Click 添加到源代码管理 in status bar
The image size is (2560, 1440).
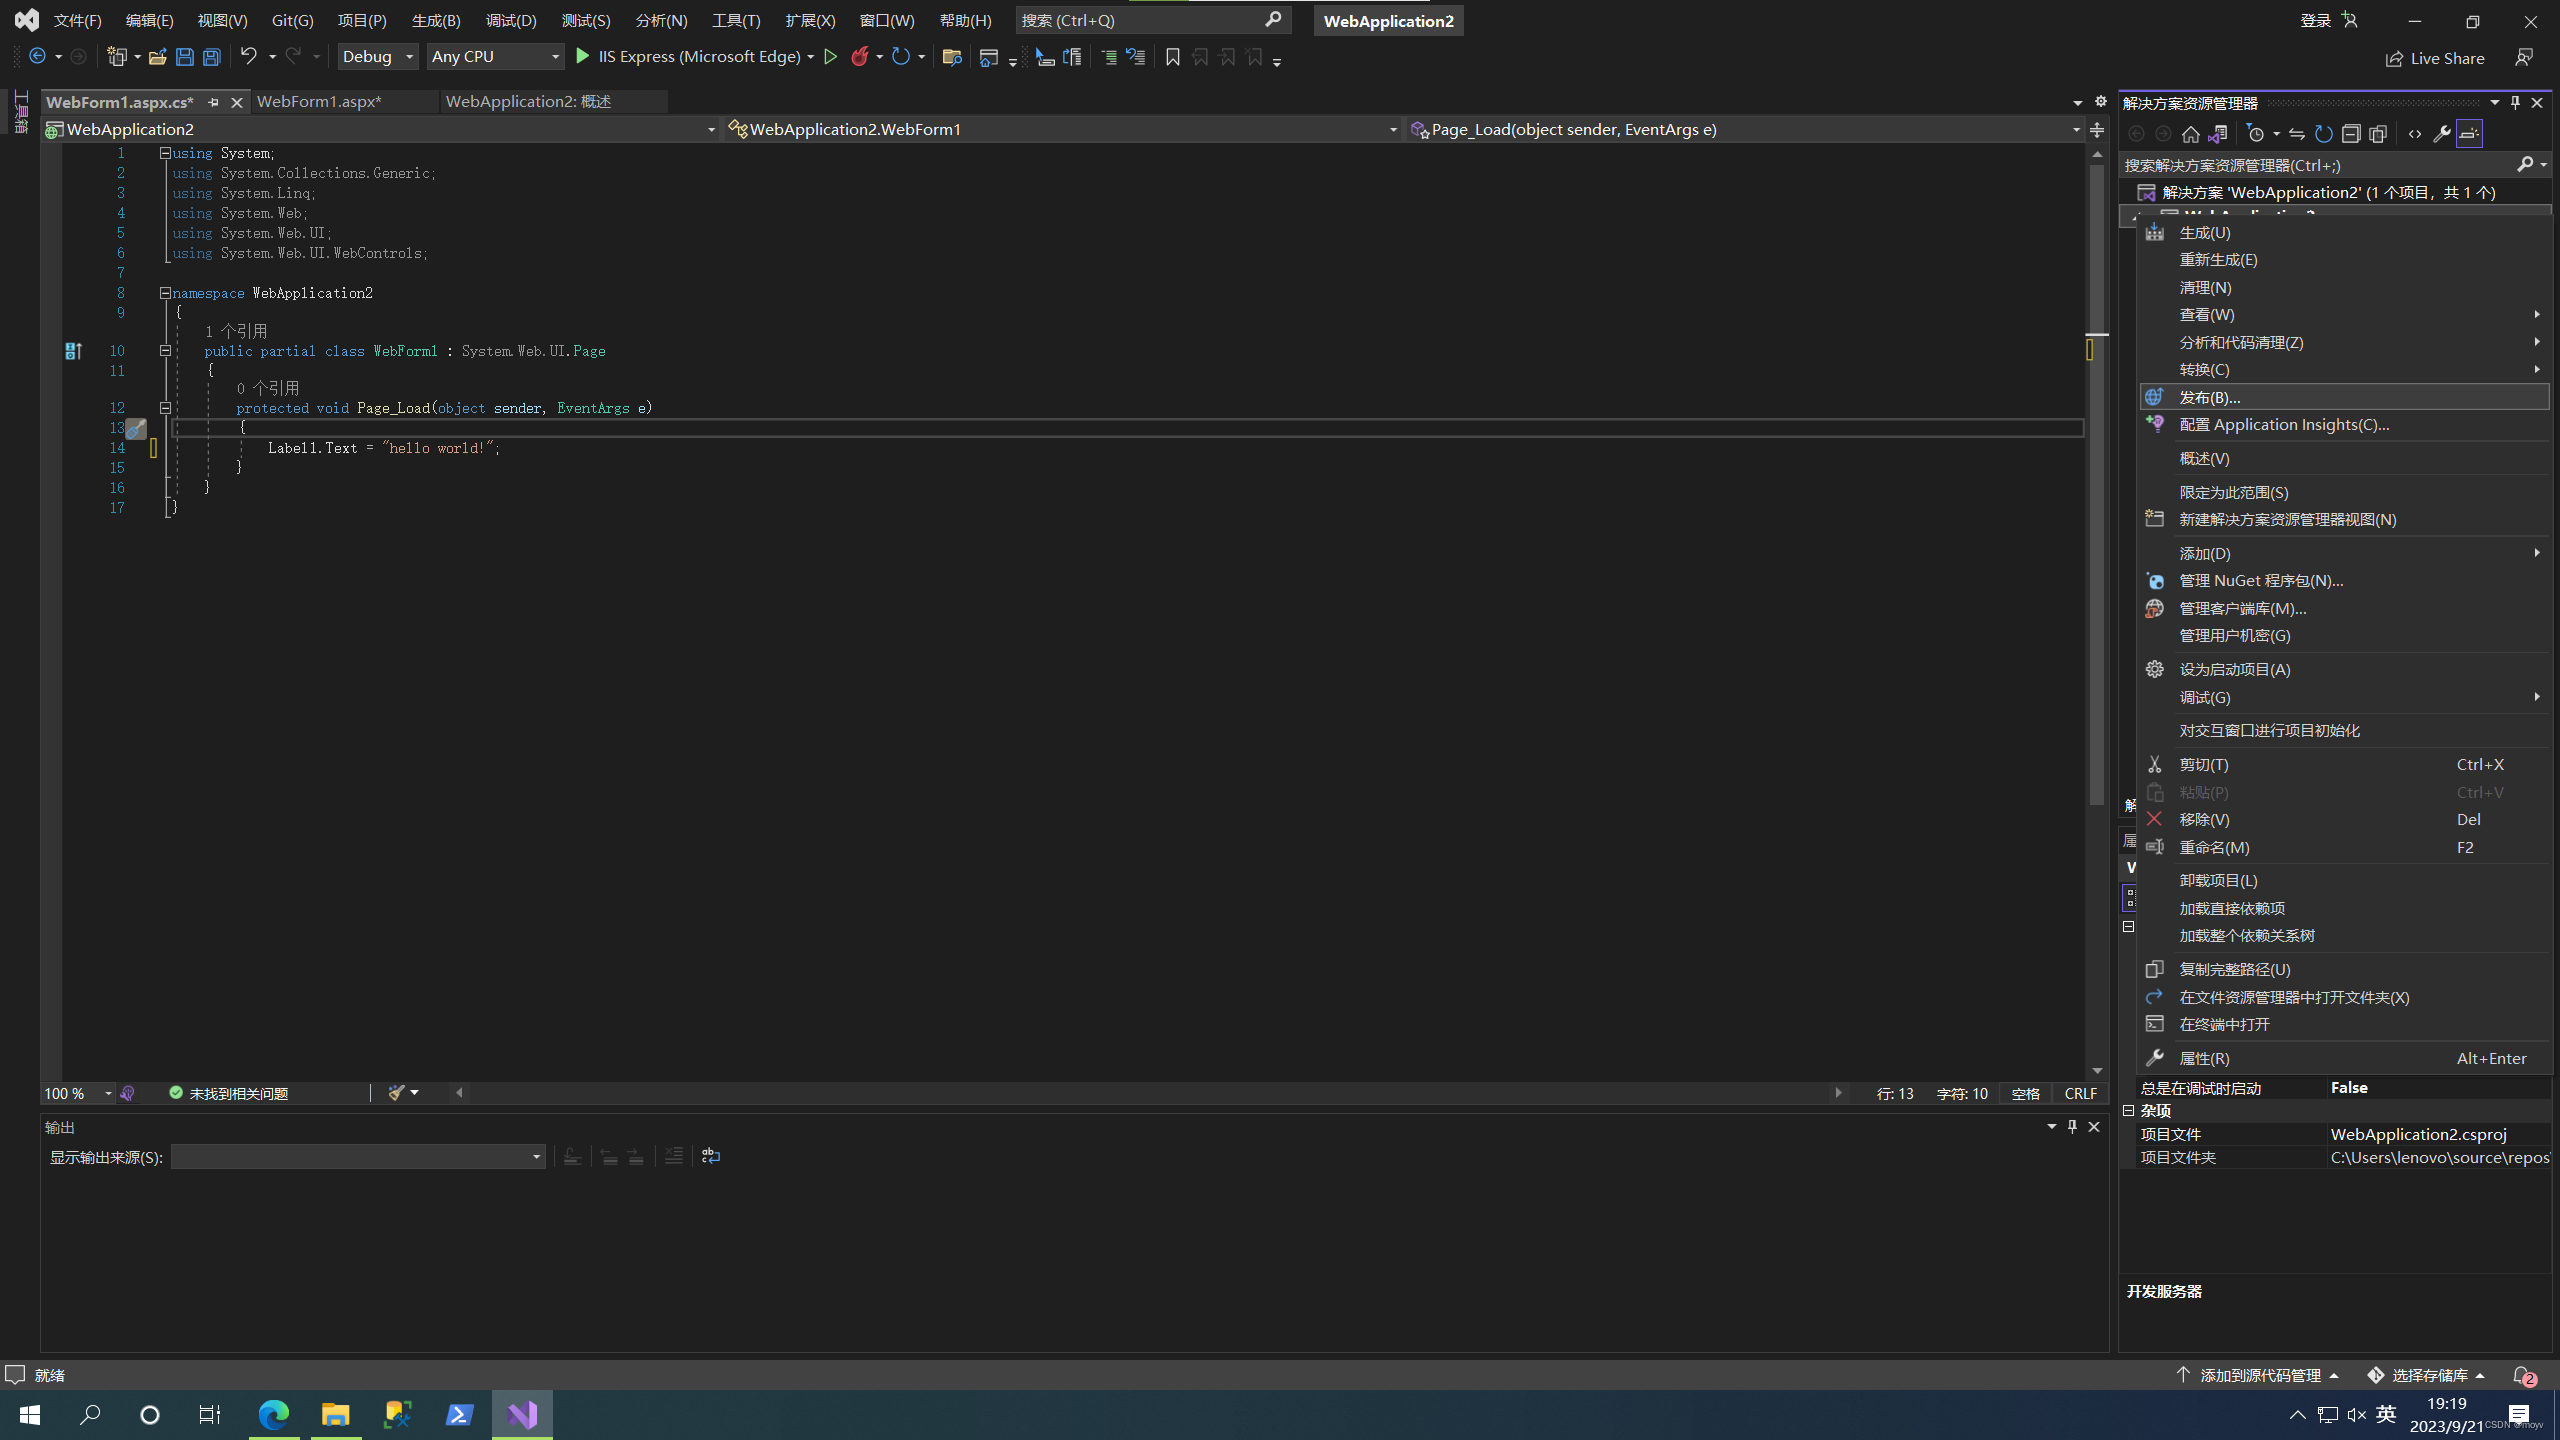[x=2260, y=1375]
